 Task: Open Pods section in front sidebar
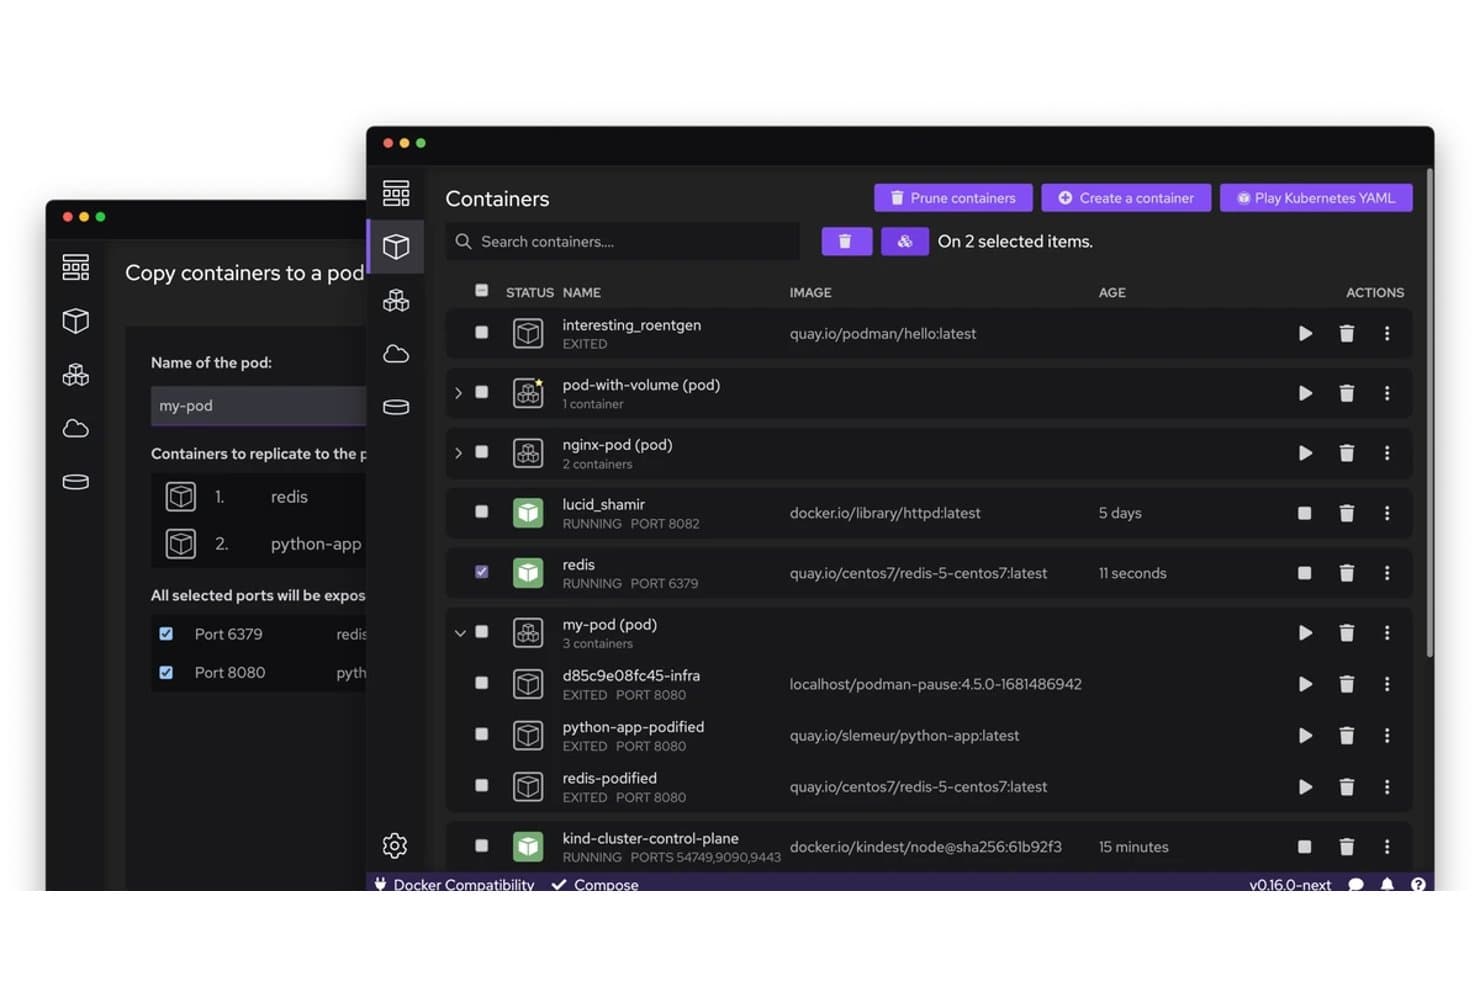pos(396,300)
